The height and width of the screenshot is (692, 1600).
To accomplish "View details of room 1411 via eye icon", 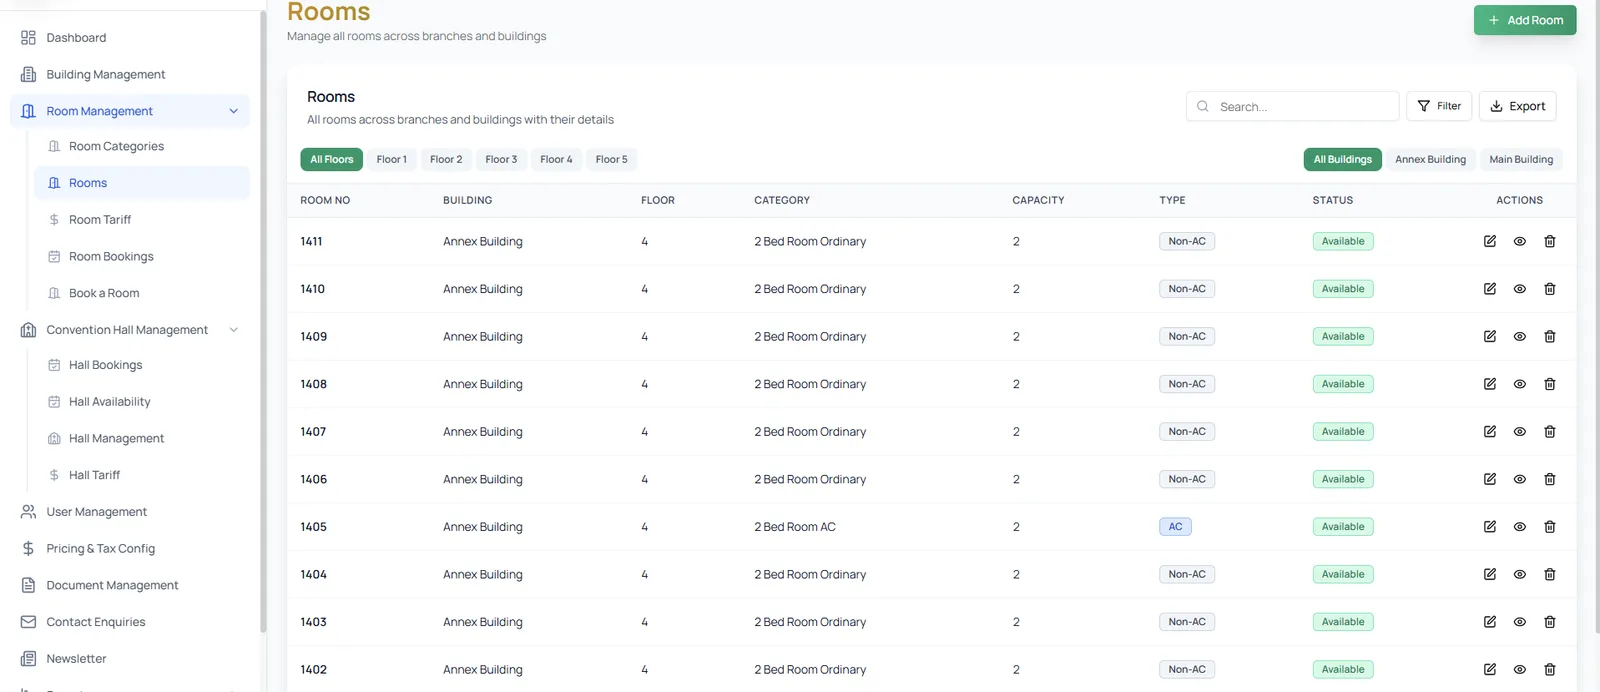I will pos(1520,241).
